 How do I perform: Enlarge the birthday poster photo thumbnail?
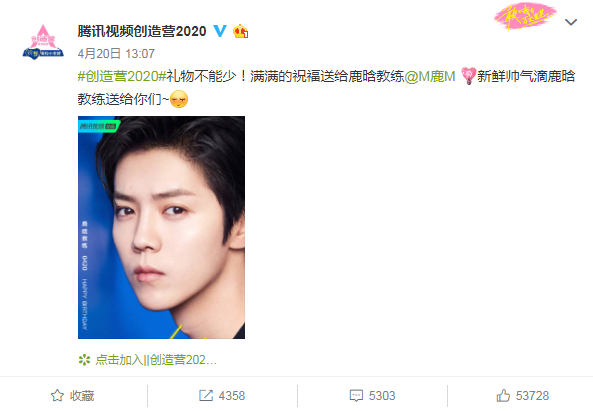click(x=161, y=227)
